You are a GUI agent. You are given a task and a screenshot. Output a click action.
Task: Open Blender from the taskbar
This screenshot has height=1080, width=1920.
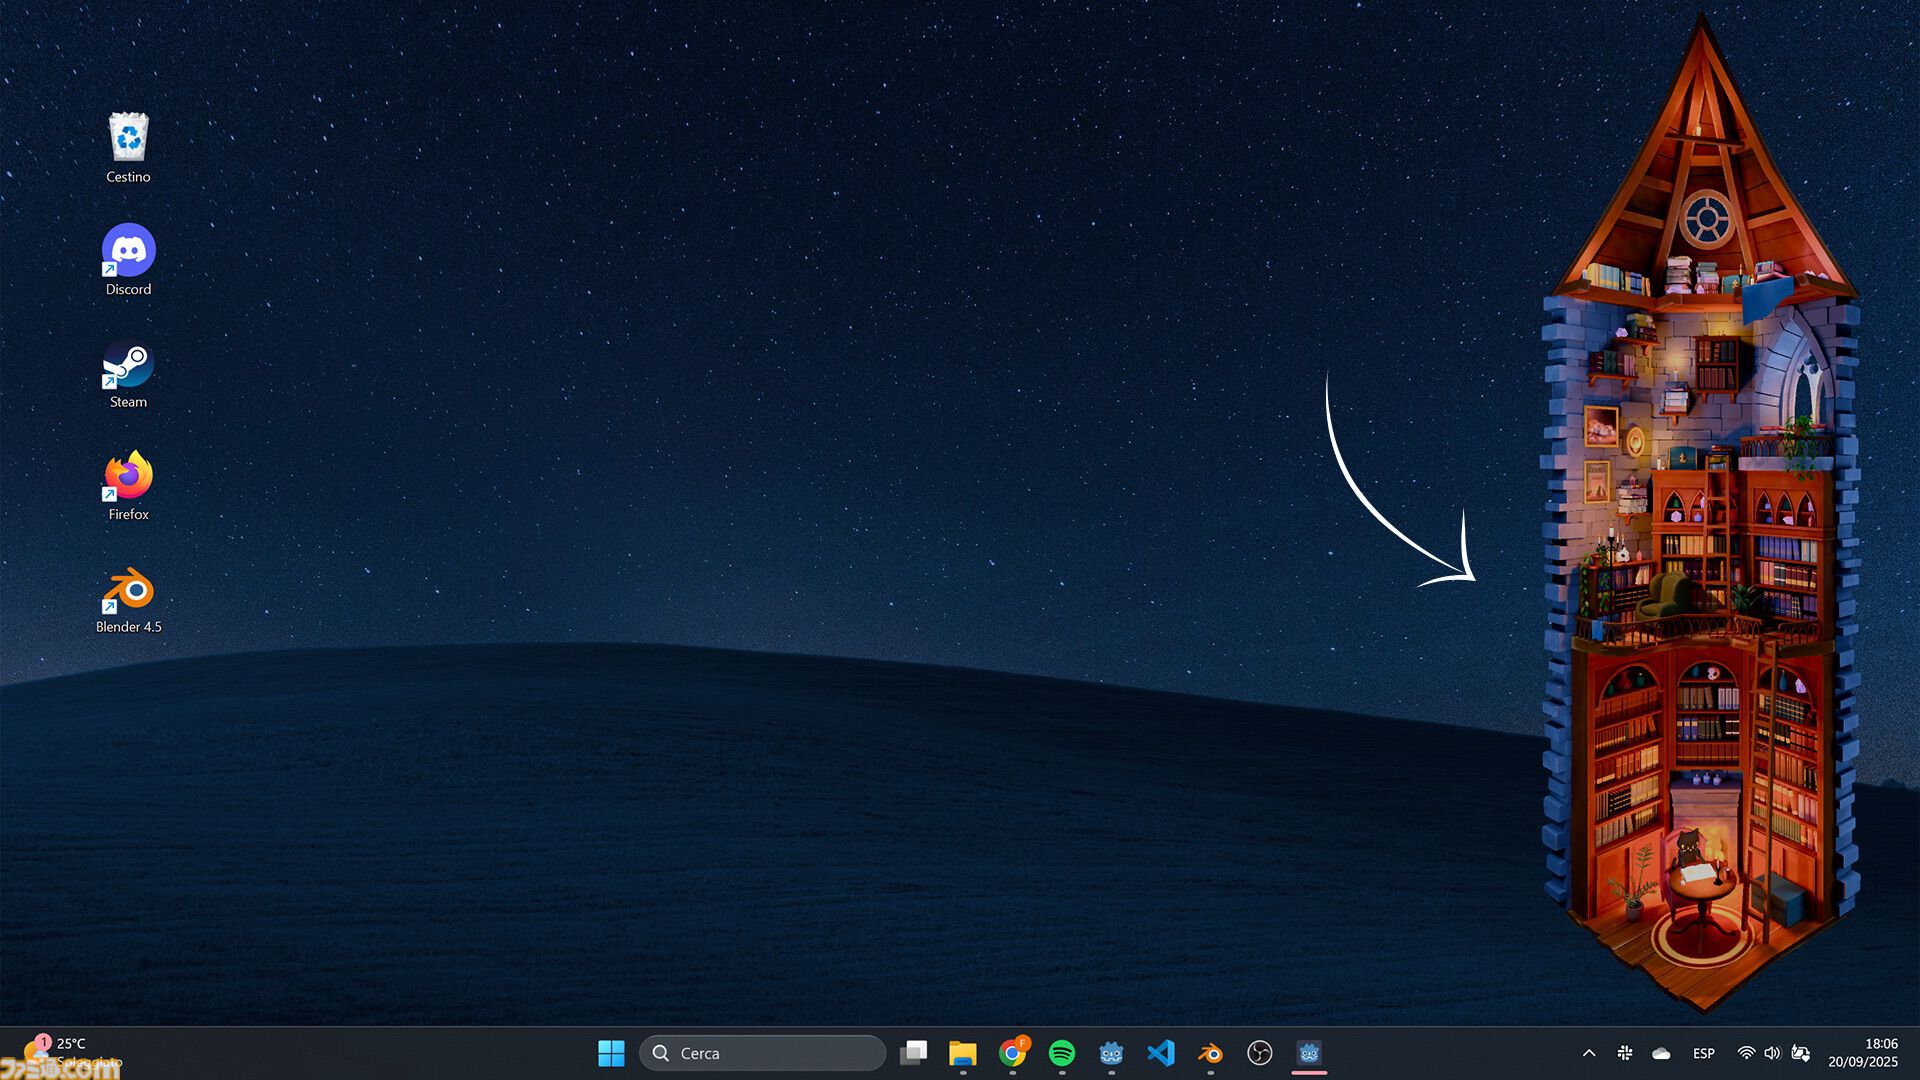pos(1210,1053)
